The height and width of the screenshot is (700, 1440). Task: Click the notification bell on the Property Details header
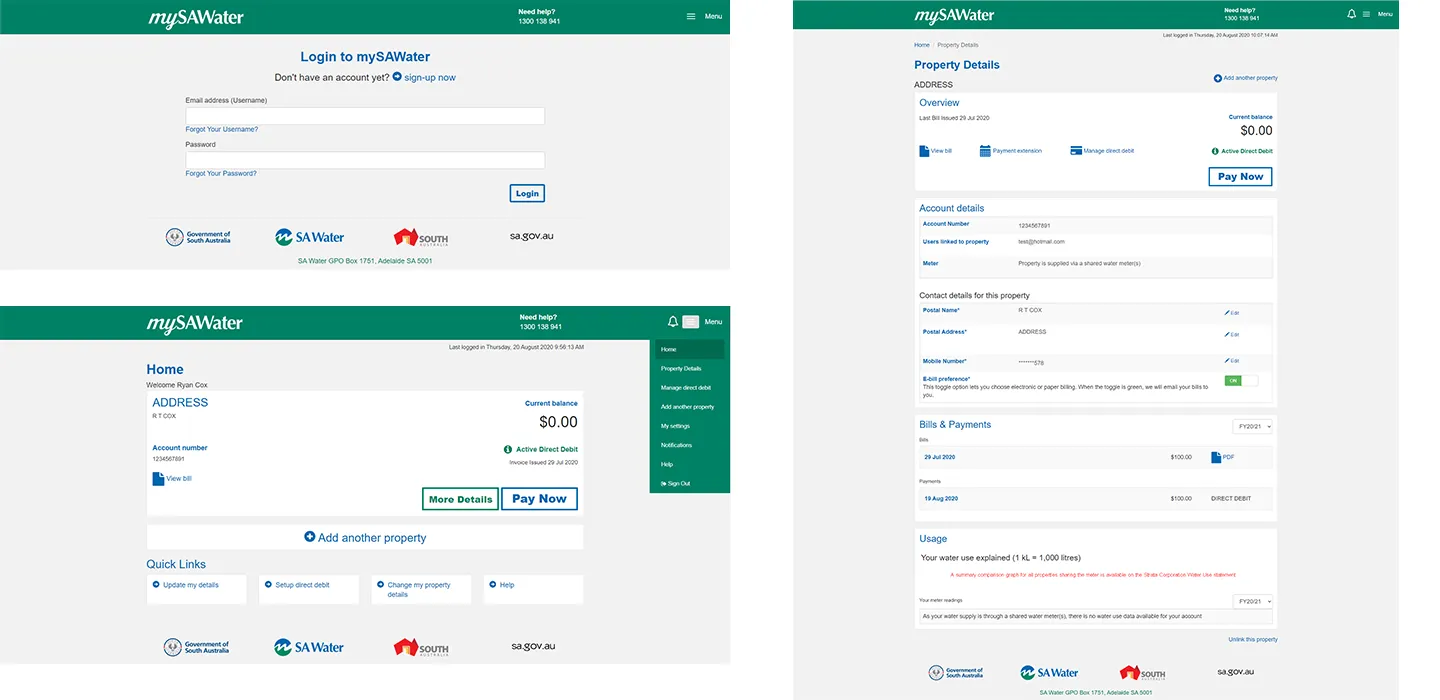1352,14
